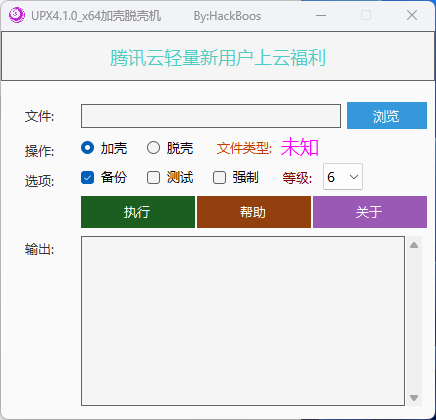
Task: Click the By:HackBoos title text
Action: pyautogui.click(x=227, y=16)
